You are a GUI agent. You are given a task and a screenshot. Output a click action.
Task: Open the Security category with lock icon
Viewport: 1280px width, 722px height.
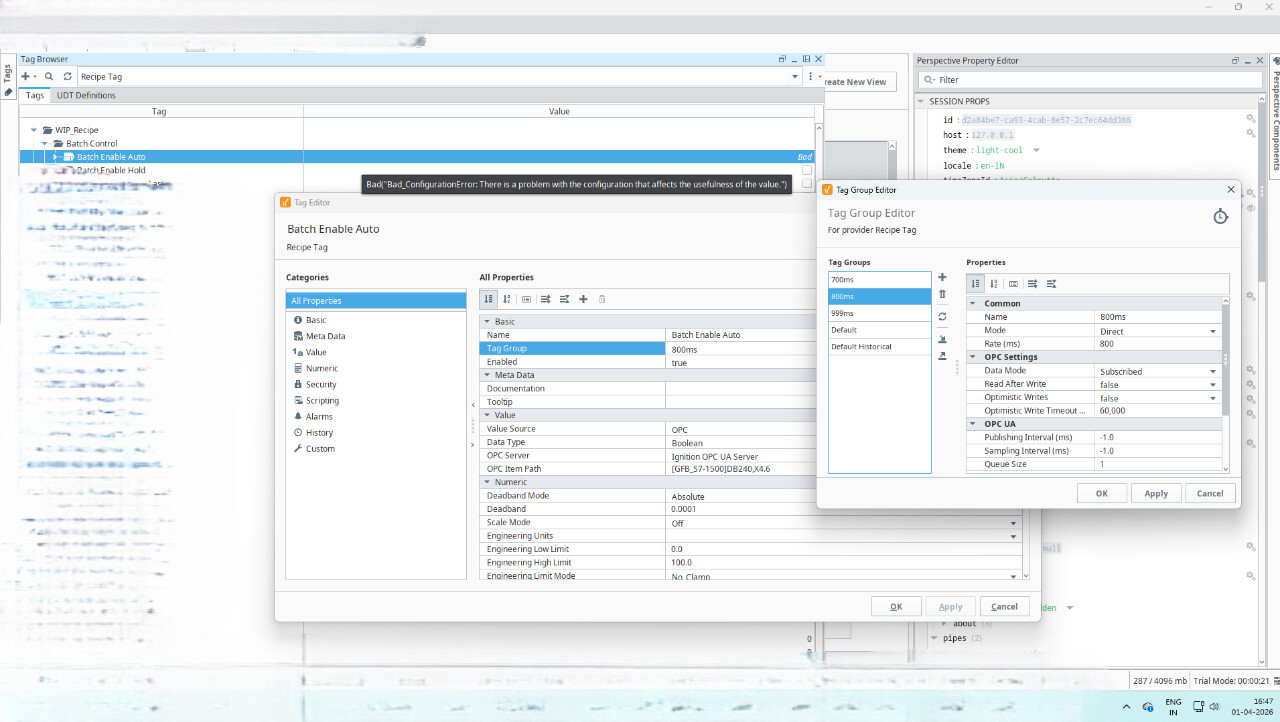(x=320, y=384)
